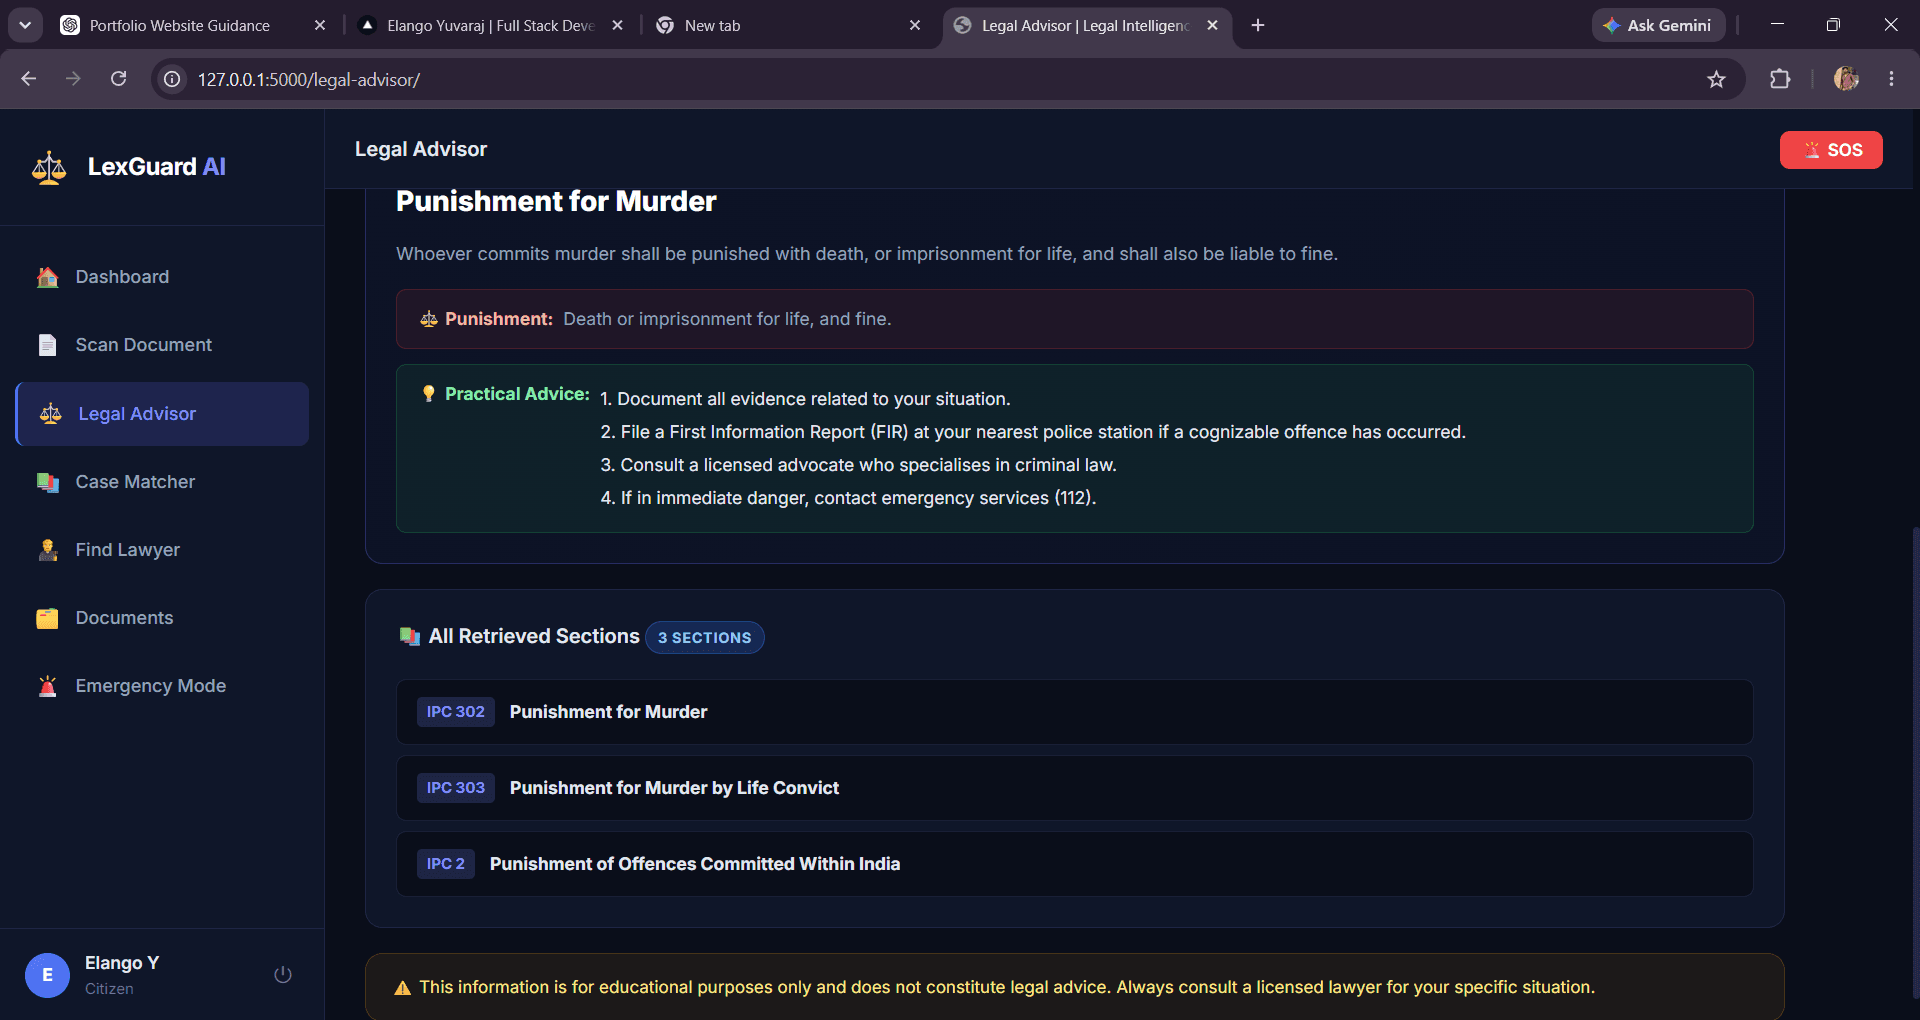Close the Legal Advisor browser tab
The height and width of the screenshot is (1020, 1920).
pos(1212,25)
